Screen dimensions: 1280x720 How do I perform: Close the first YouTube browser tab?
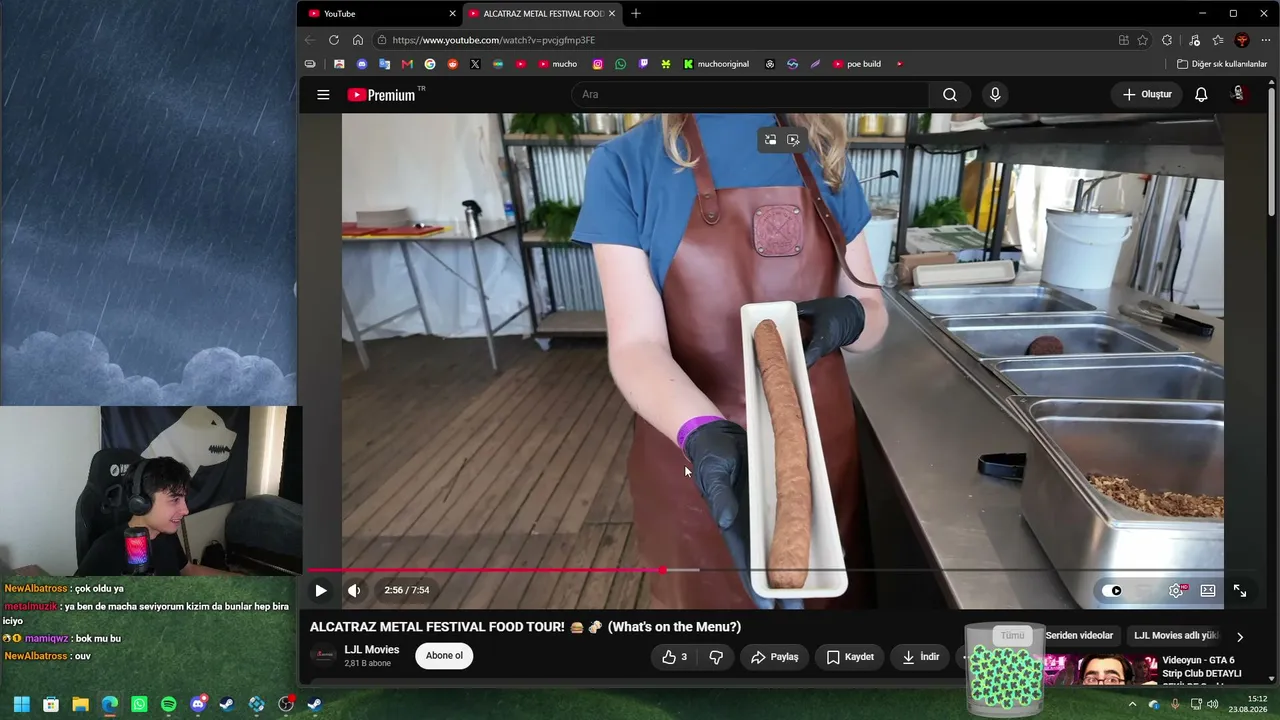452,14
